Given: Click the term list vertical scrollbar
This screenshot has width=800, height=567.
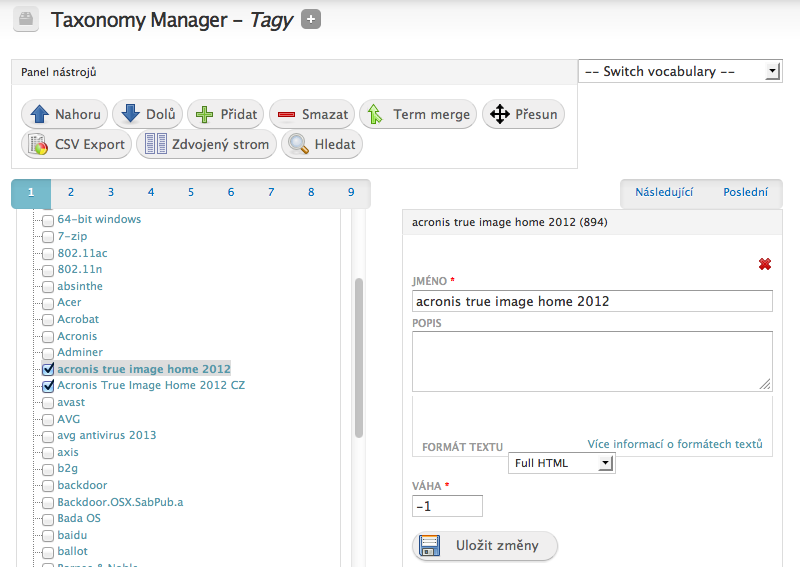Looking at the screenshot, I should pos(359,357).
